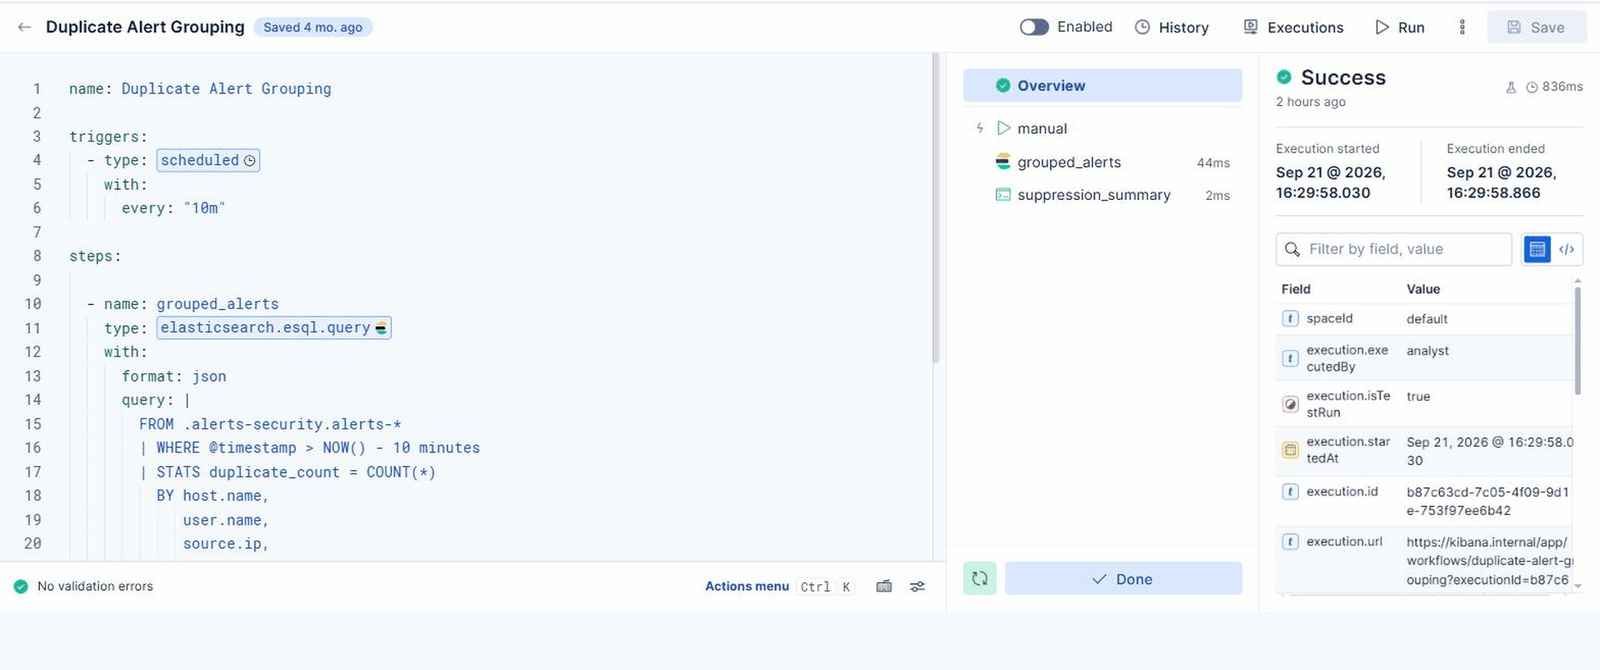The width and height of the screenshot is (1600, 670).
Task: Go back using the left arrow
Action: tap(24, 27)
